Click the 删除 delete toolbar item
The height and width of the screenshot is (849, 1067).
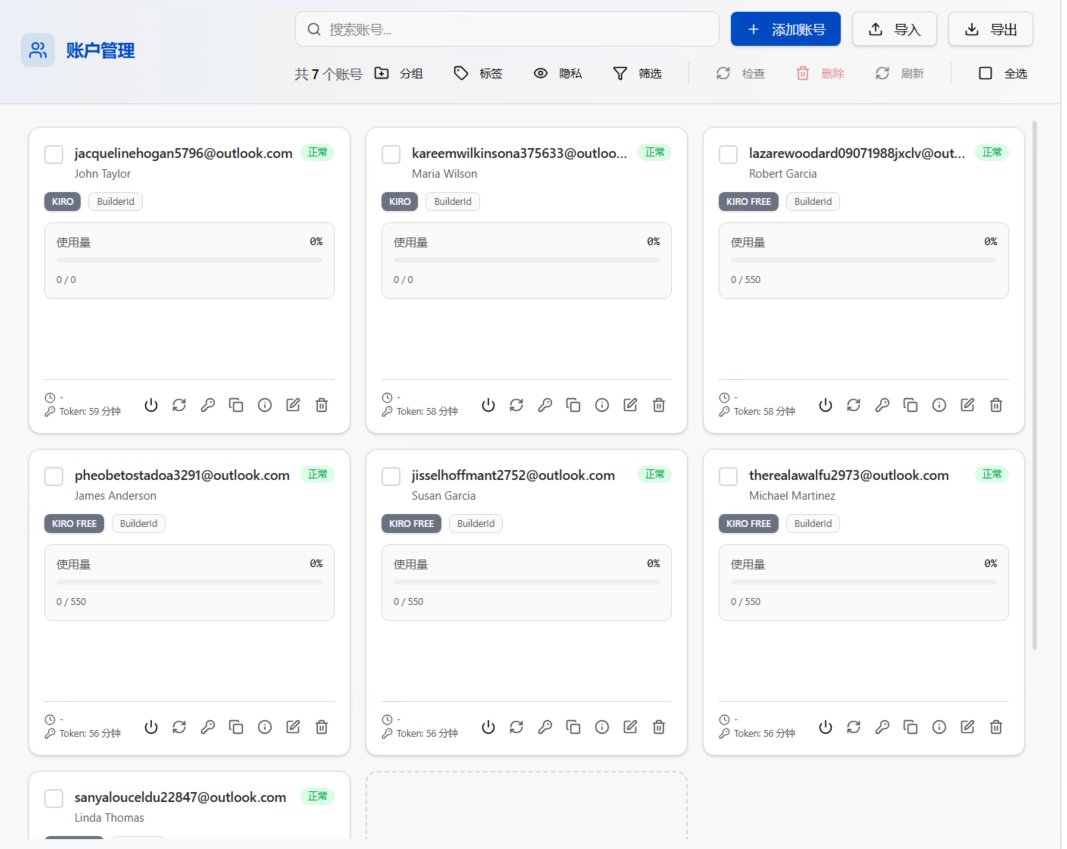click(x=820, y=73)
